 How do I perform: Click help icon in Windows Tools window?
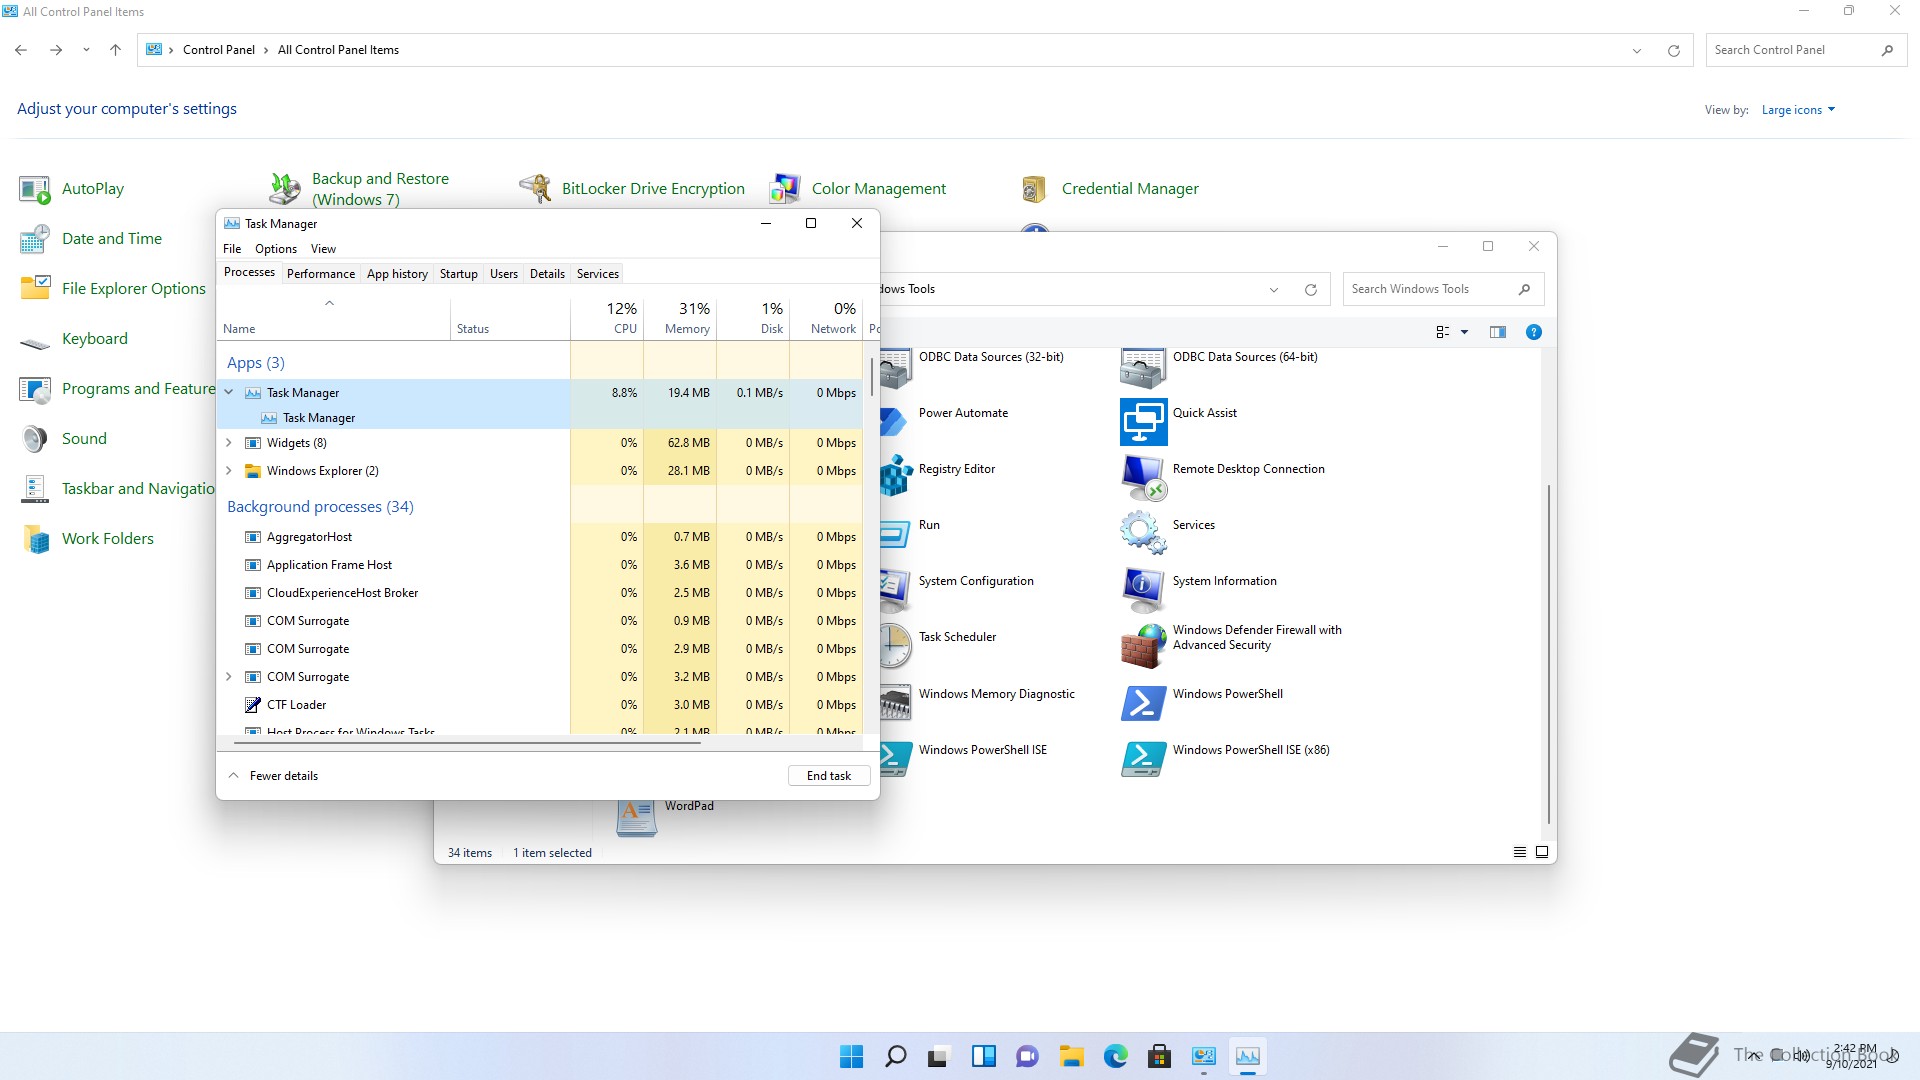pos(1533,332)
